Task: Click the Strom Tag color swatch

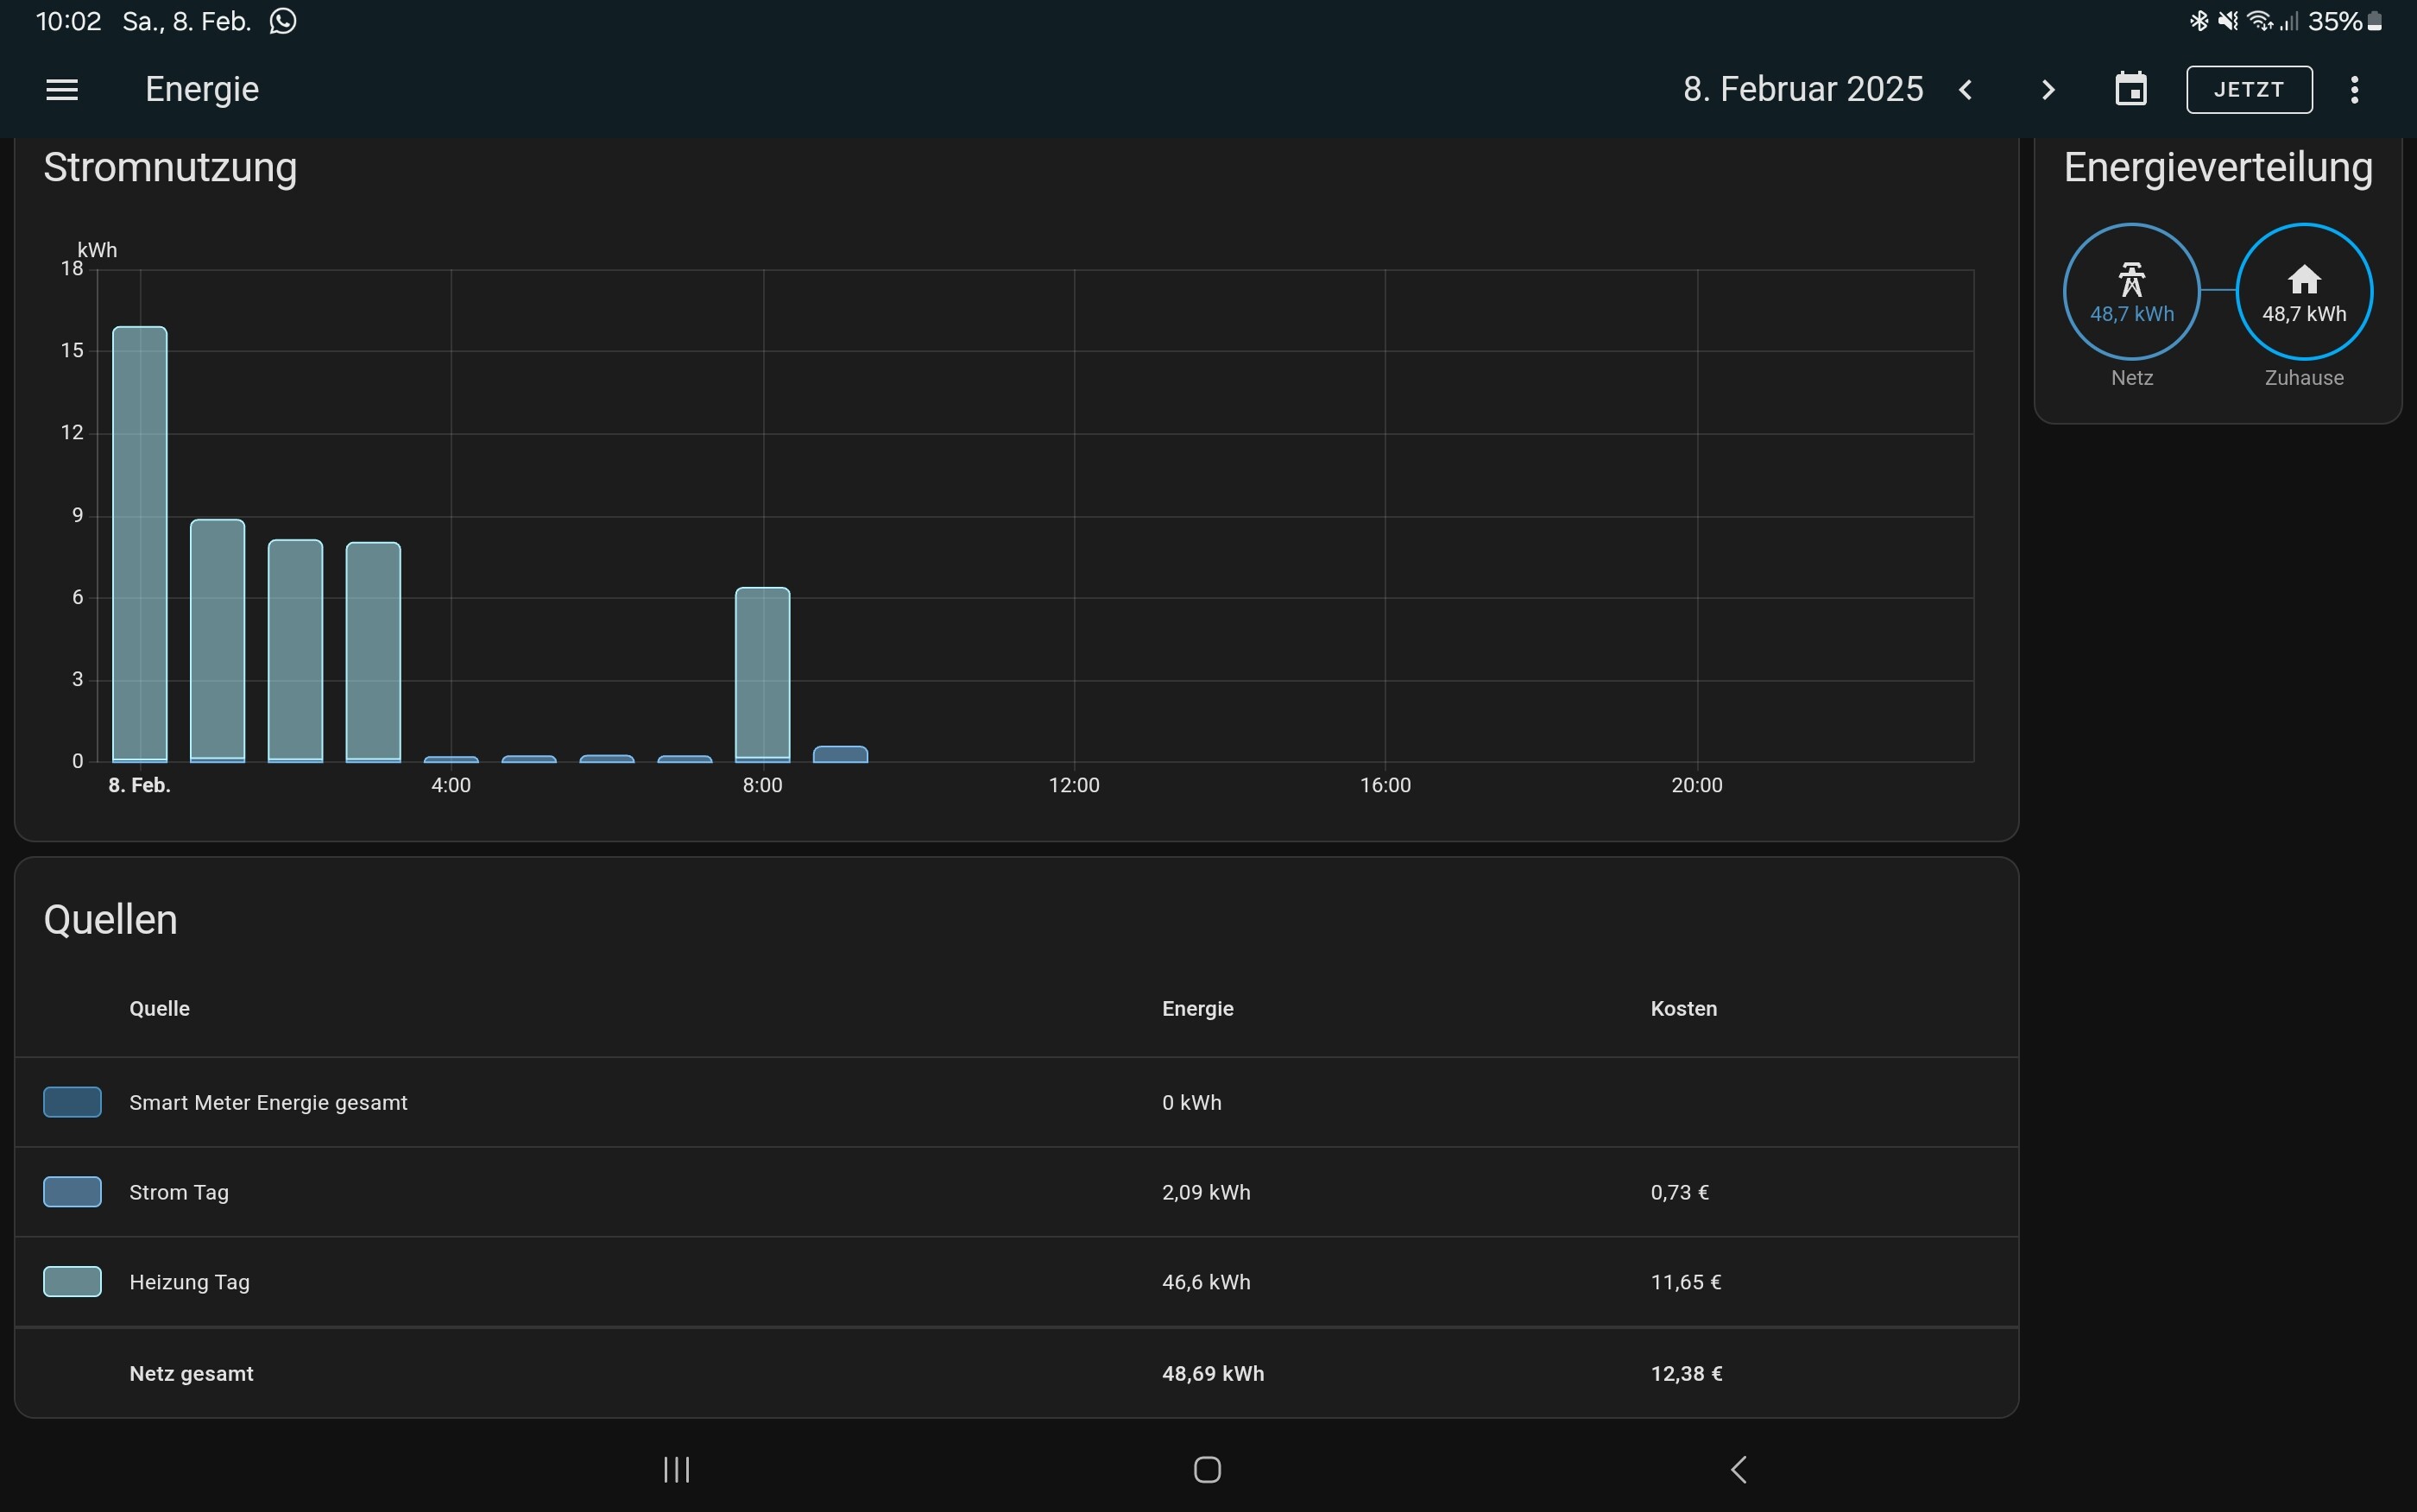Action: [72, 1192]
